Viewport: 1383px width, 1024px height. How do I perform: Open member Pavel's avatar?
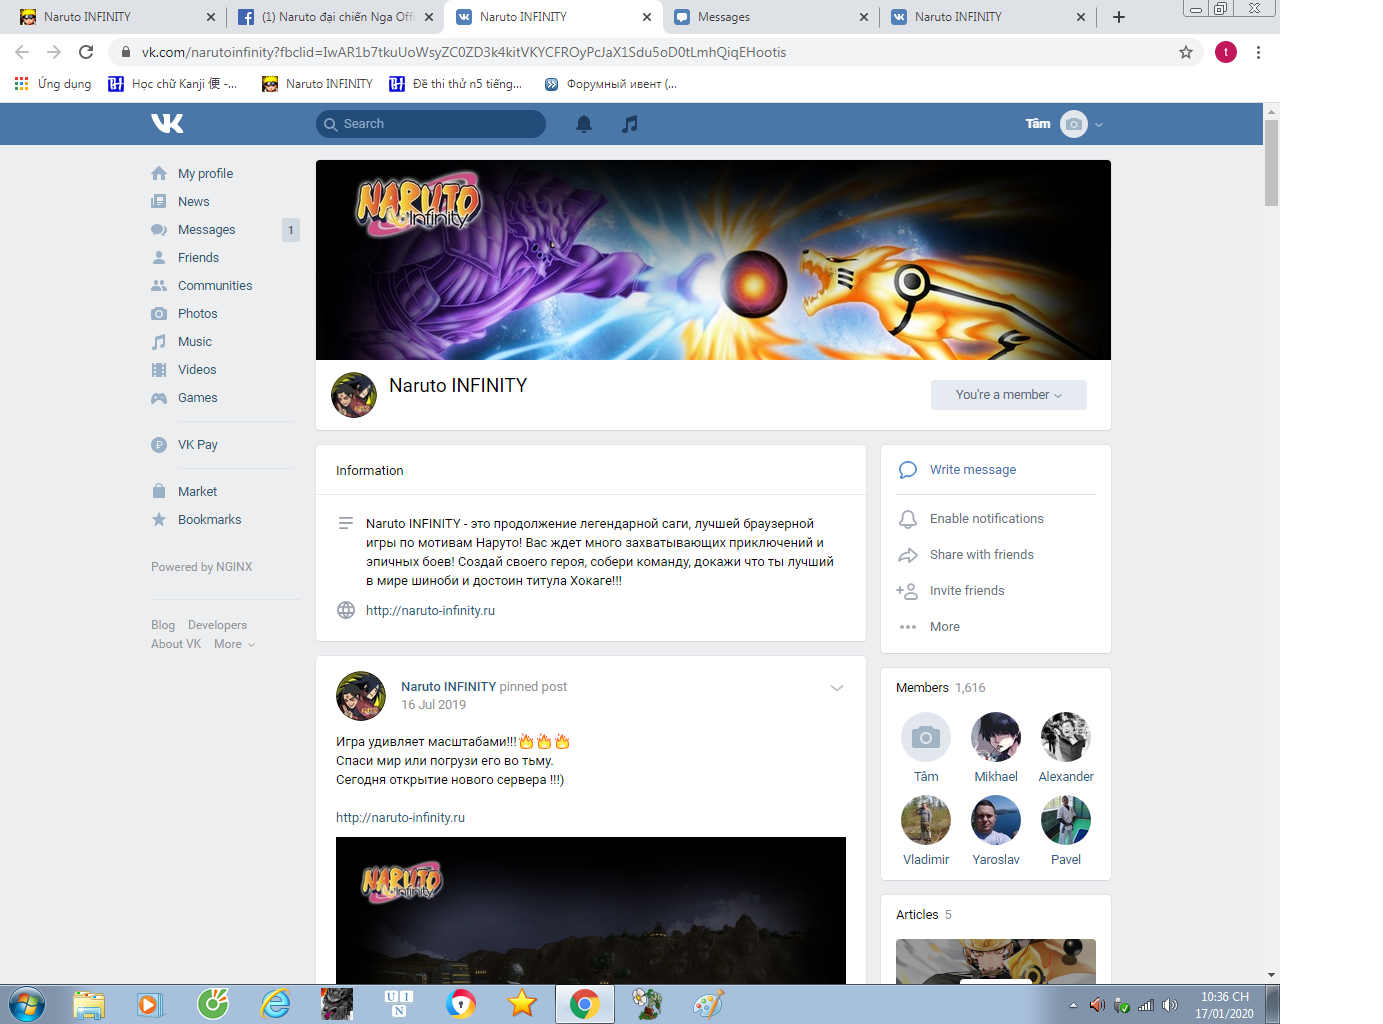[x=1066, y=820]
